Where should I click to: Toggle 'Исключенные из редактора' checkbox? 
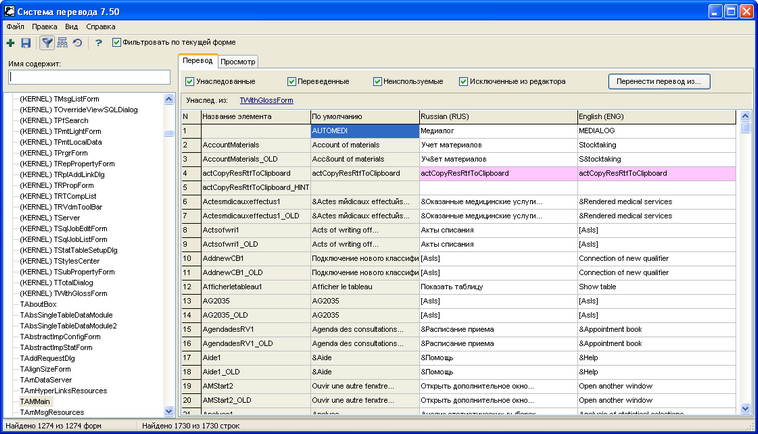pyautogui.click(x=464, y=82)
